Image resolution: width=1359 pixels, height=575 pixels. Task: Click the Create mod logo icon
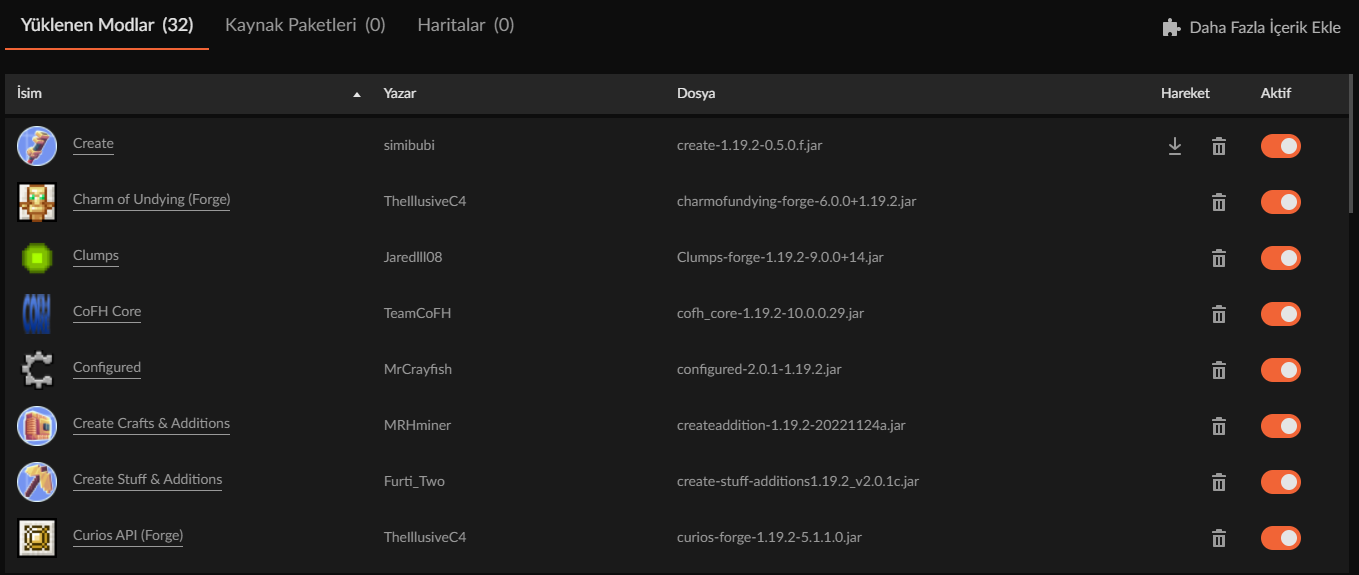tap(37, 146)
